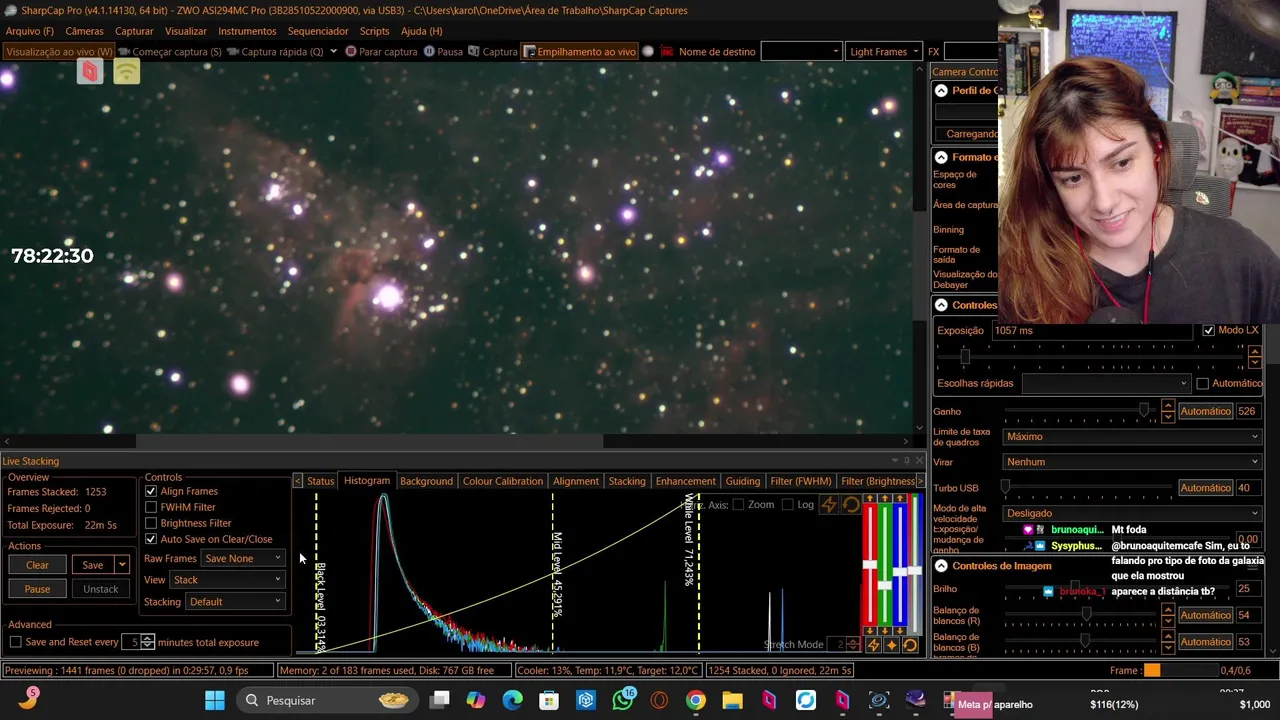1280x720 pixels.
Task: Click Pause button in Actions
Action: click(x=37, y=589)
